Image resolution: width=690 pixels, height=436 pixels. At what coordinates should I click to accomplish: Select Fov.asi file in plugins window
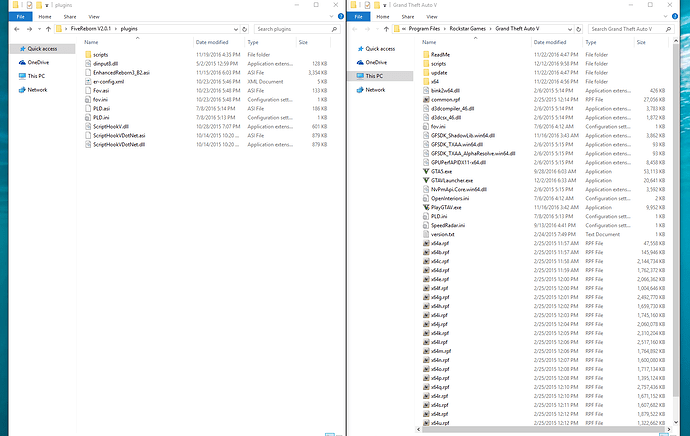[x=101, y=91]
